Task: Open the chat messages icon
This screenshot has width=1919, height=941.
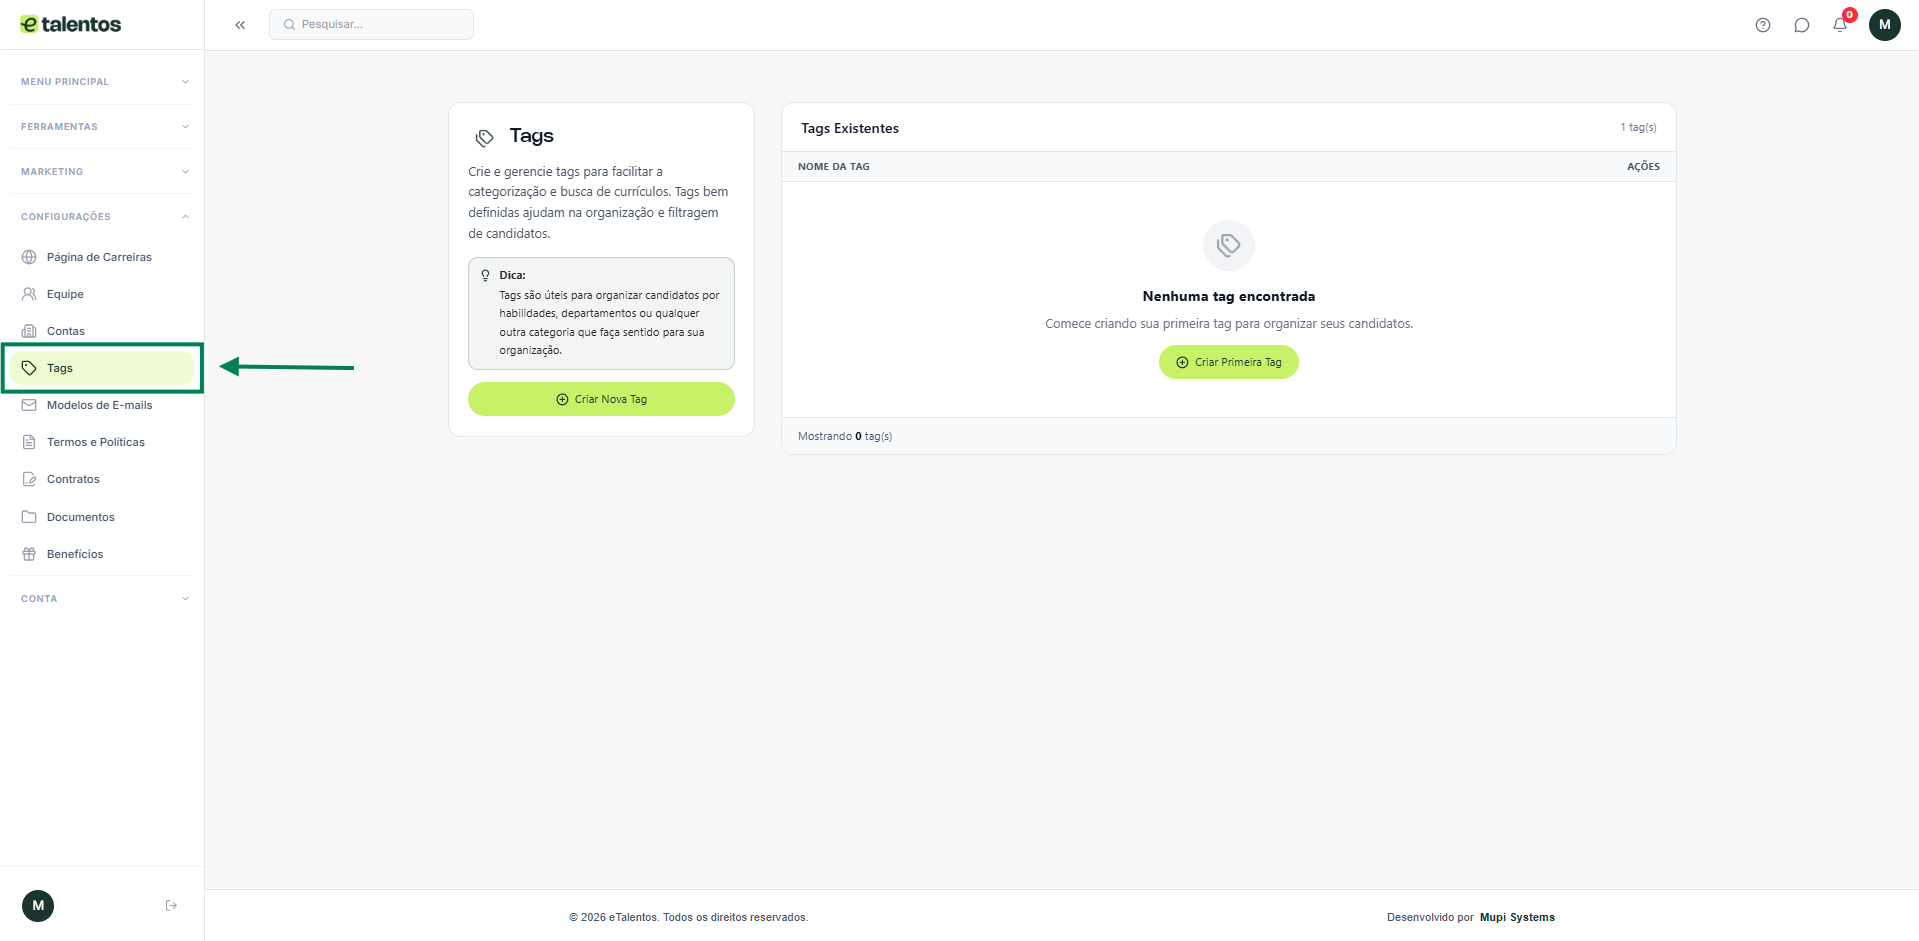Action: click(1801, 25)
